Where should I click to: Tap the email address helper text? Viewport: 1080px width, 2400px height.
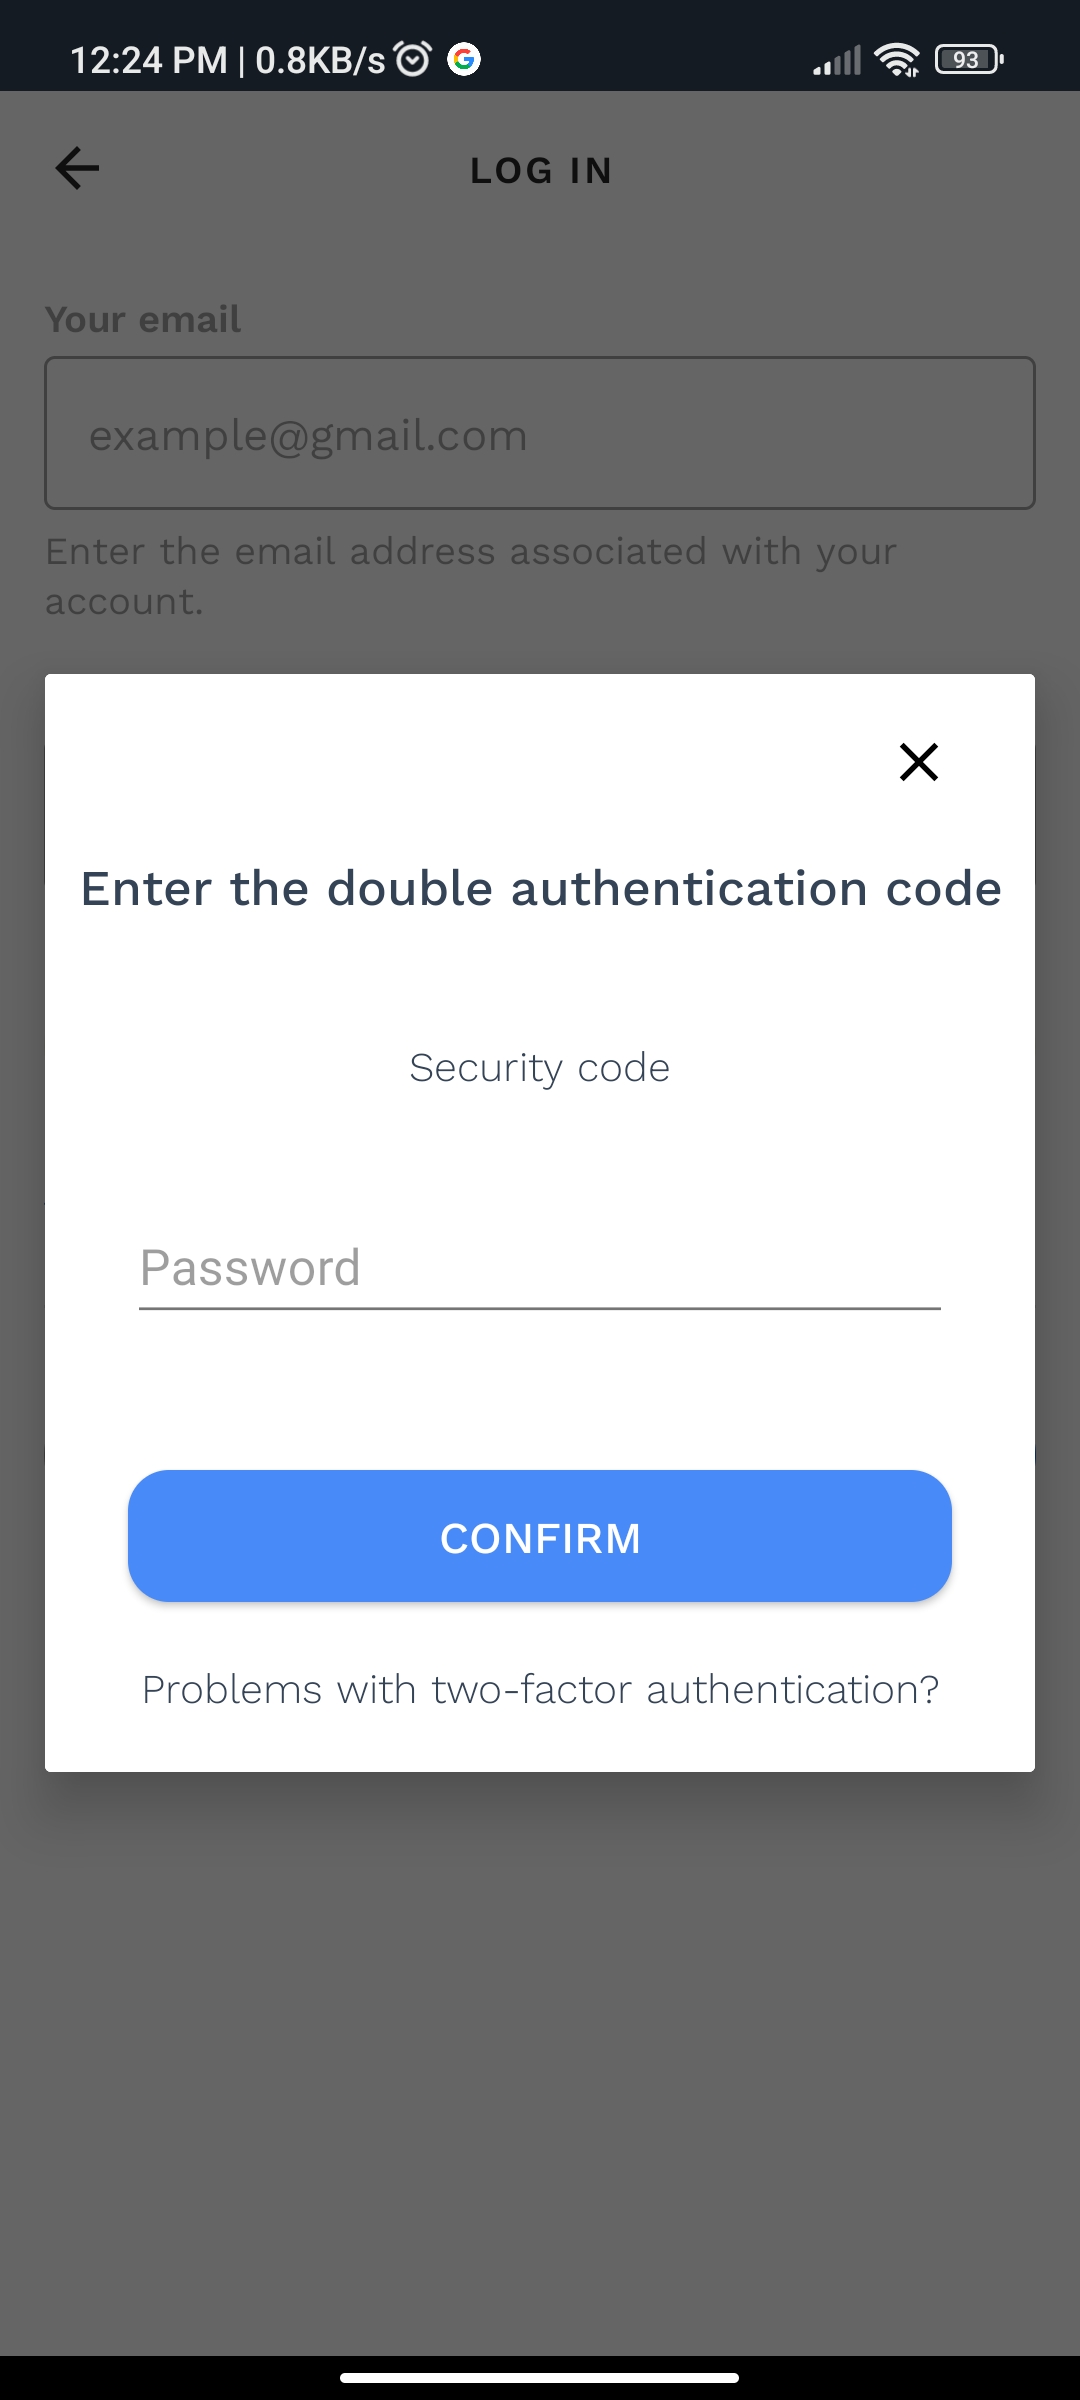click(470, 576)
